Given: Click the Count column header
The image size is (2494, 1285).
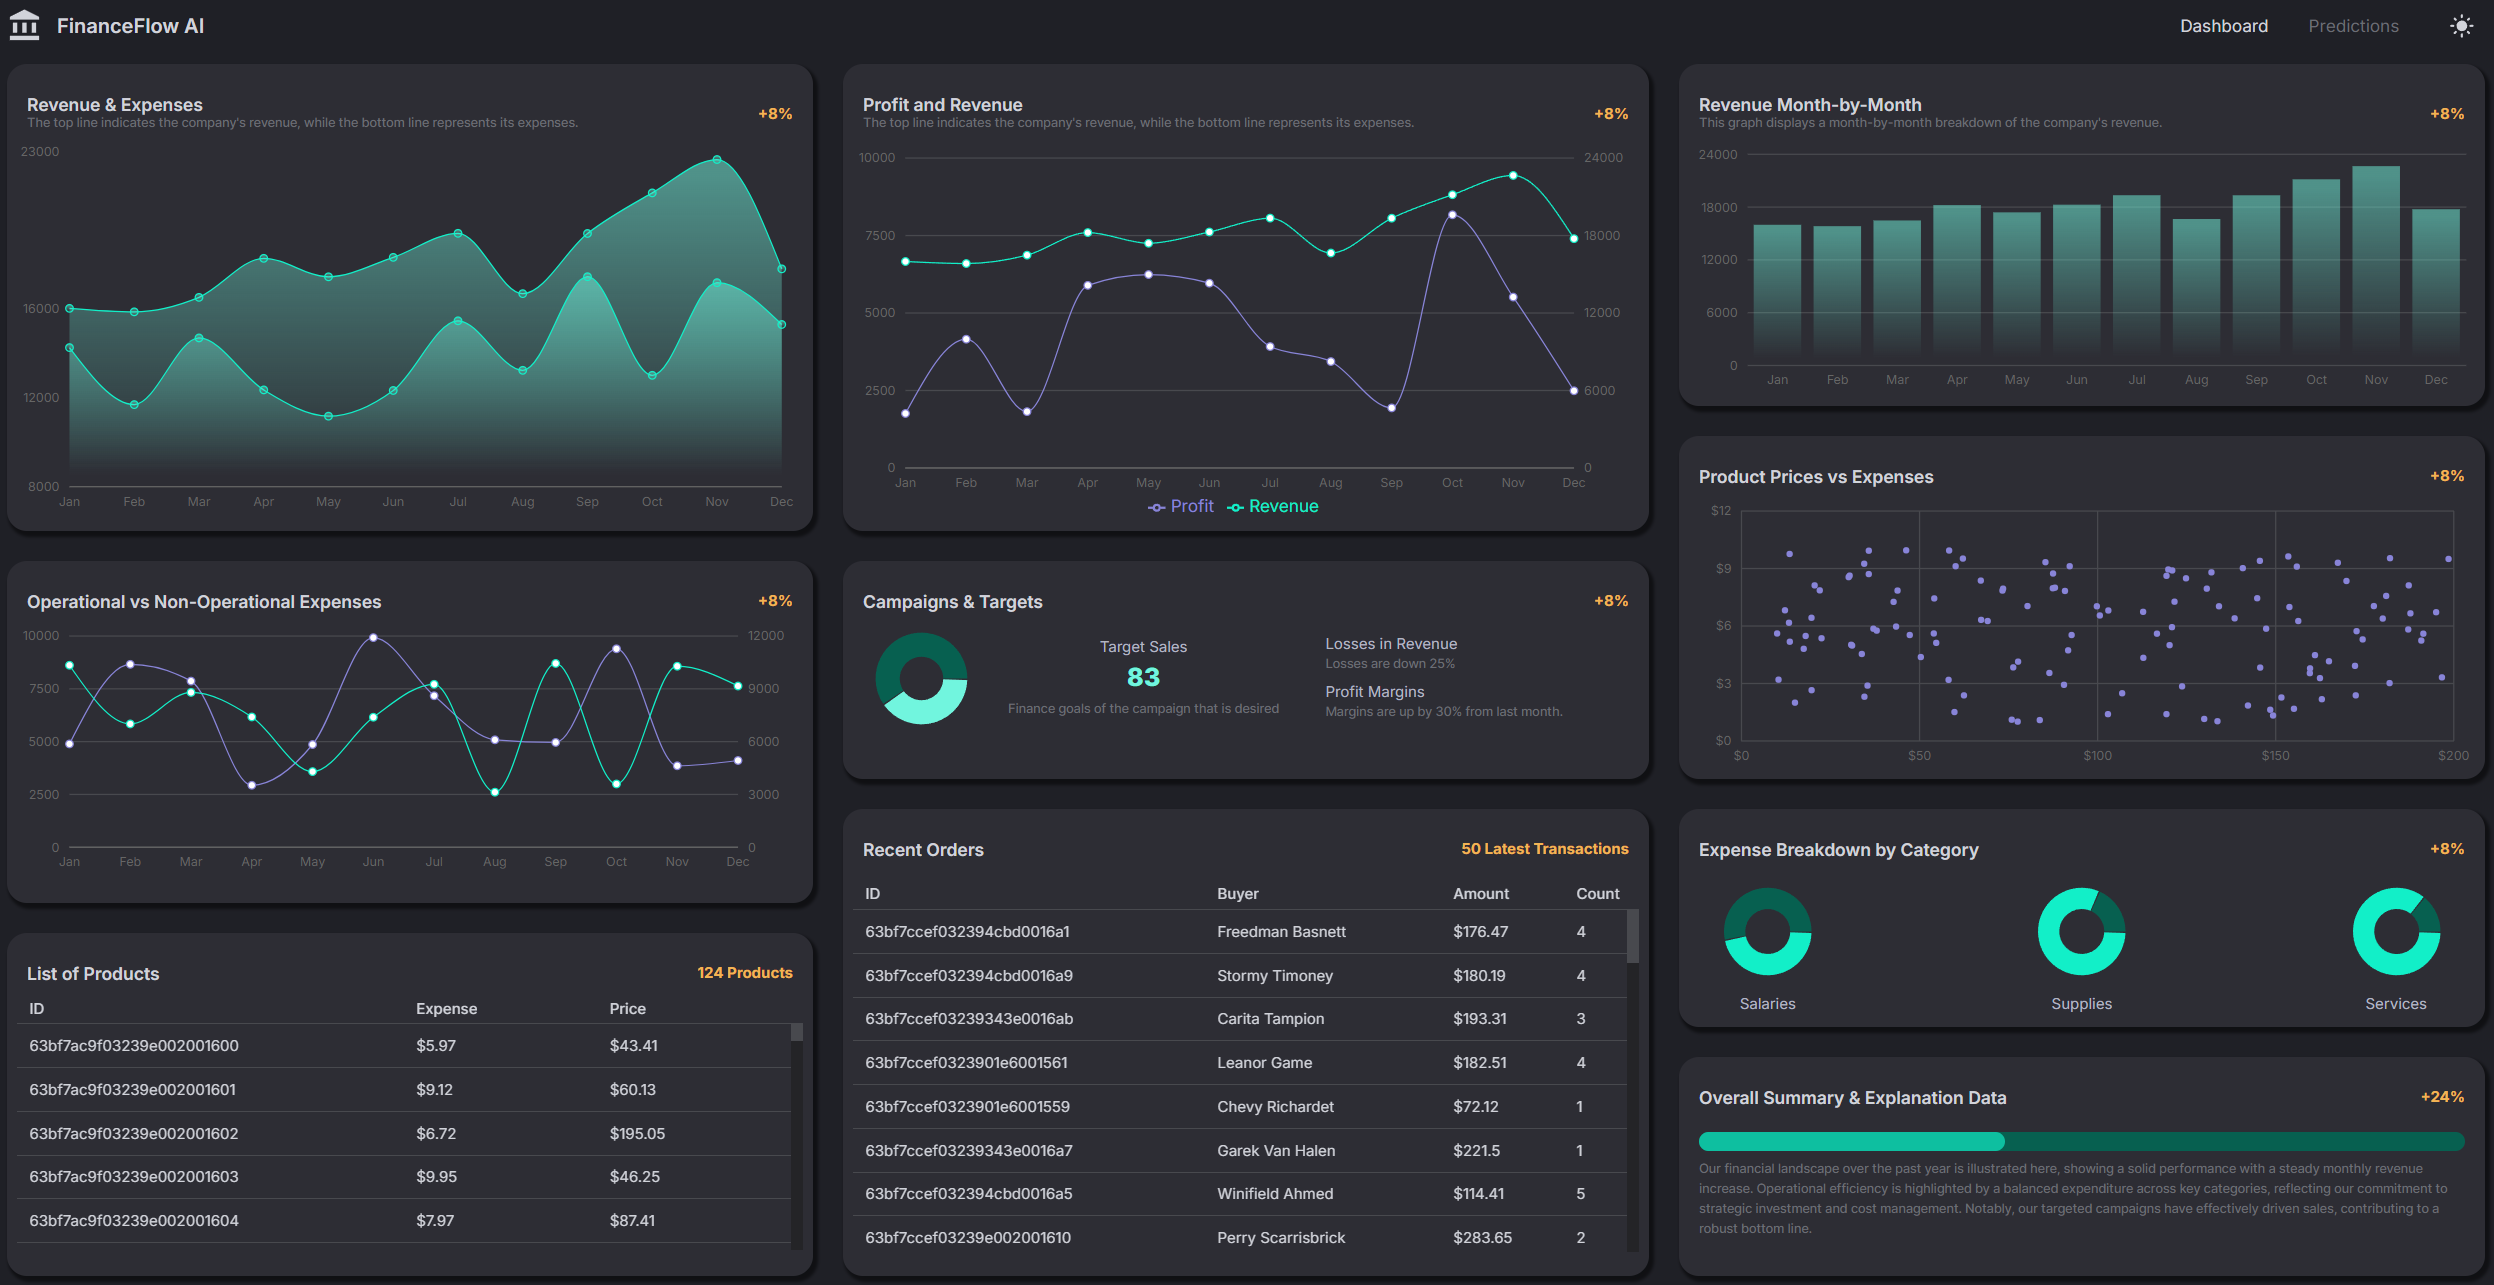Looking at the screenshot, I should pyautogui.click(x=1597, y=894).
